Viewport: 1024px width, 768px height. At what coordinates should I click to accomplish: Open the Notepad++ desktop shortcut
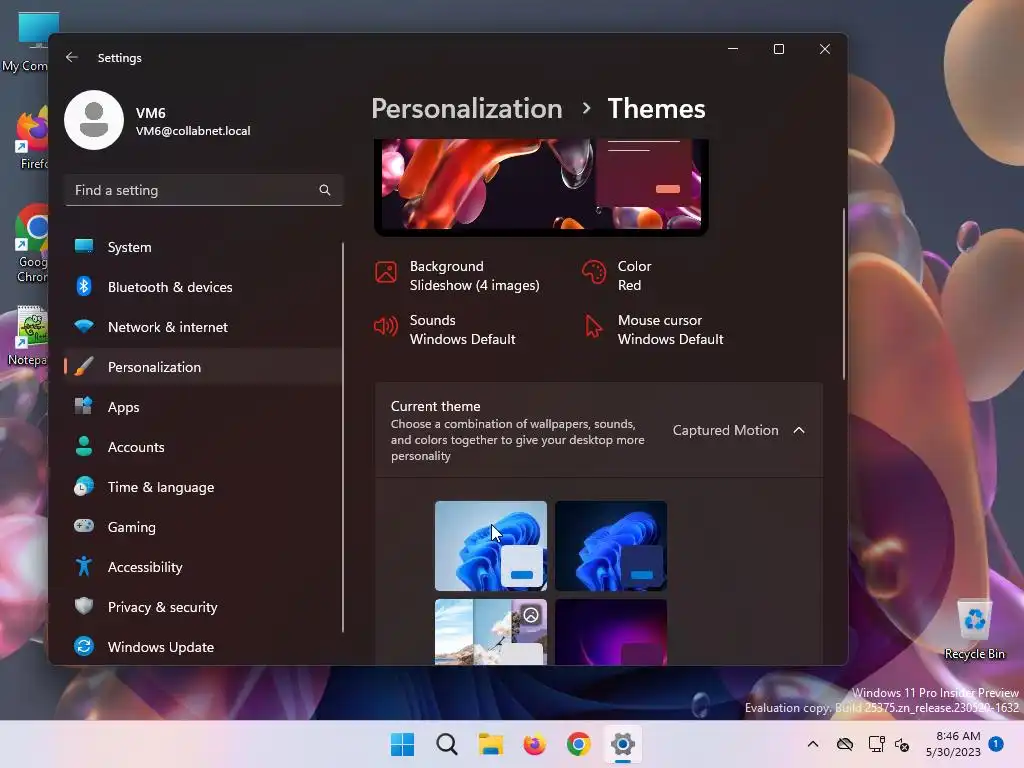click(x=29, y=336)
